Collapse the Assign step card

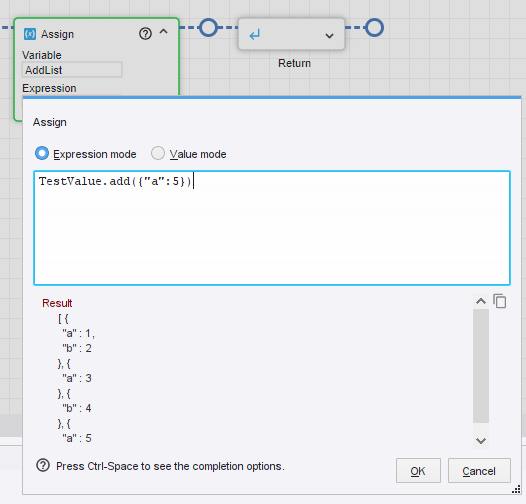pyautogui.click(x=163, y=32)
